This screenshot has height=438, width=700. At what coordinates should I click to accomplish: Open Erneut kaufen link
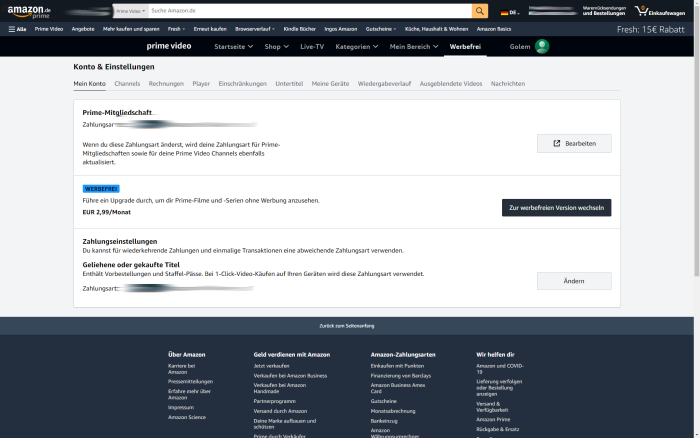point(210,29)
